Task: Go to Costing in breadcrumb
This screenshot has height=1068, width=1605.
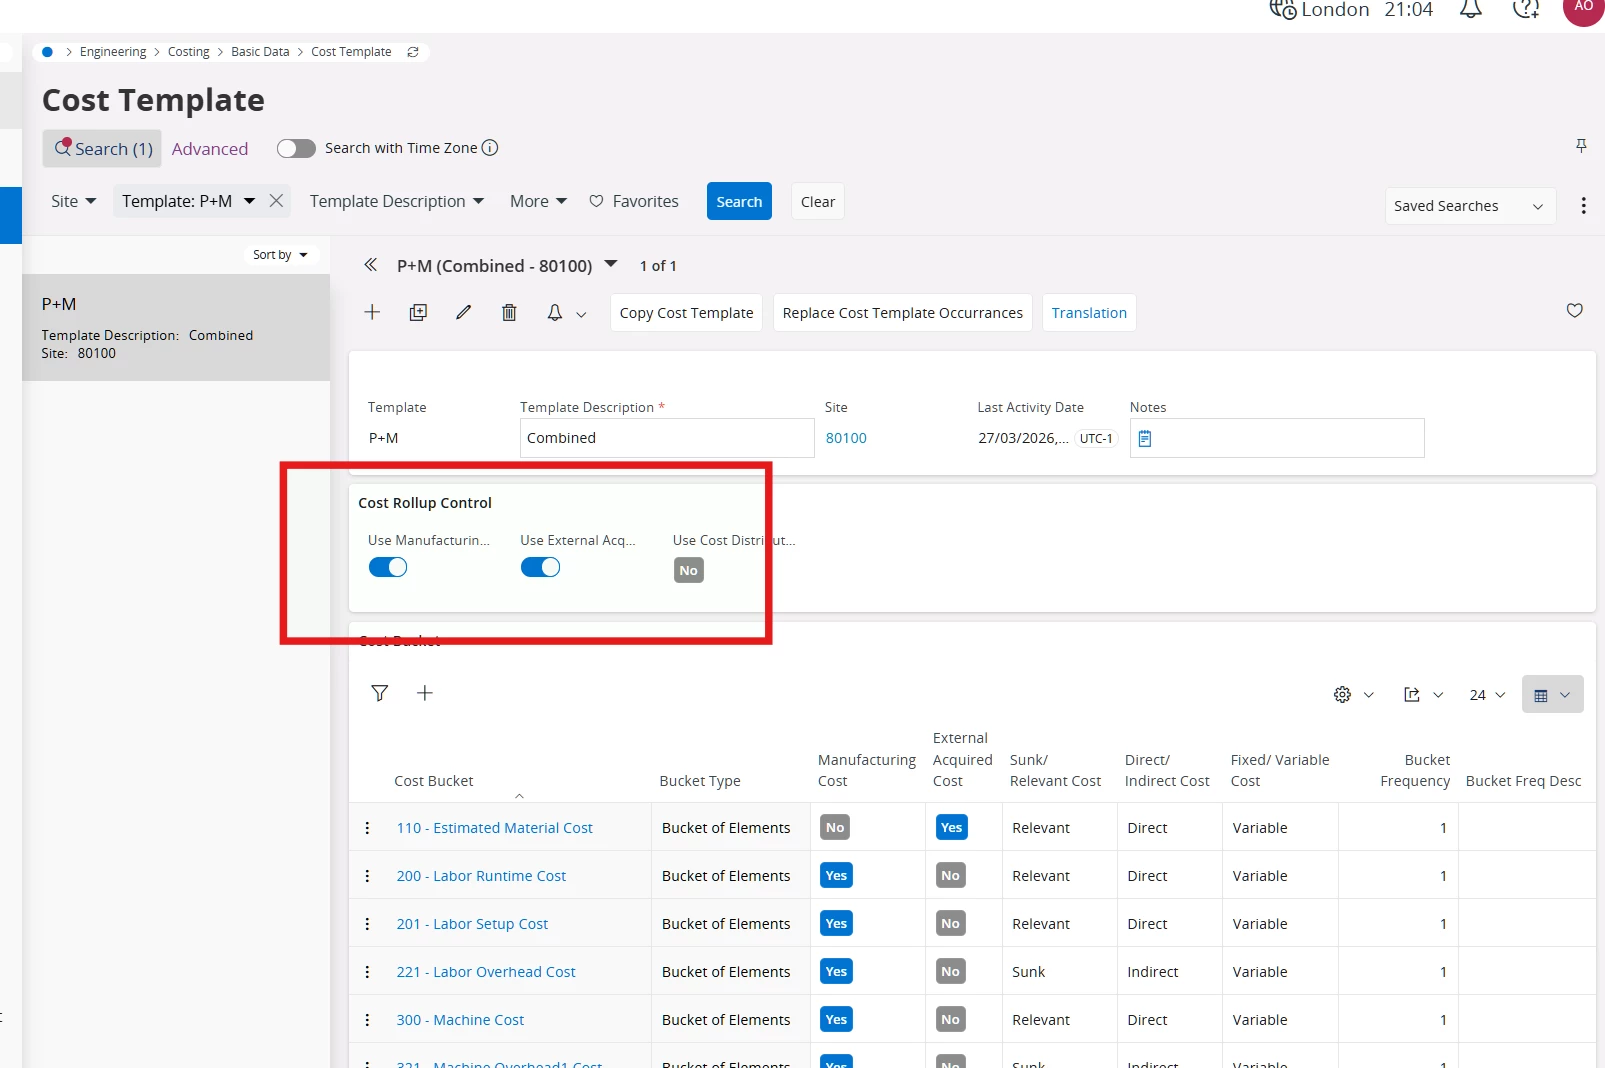Action: [x=188, y=52]
